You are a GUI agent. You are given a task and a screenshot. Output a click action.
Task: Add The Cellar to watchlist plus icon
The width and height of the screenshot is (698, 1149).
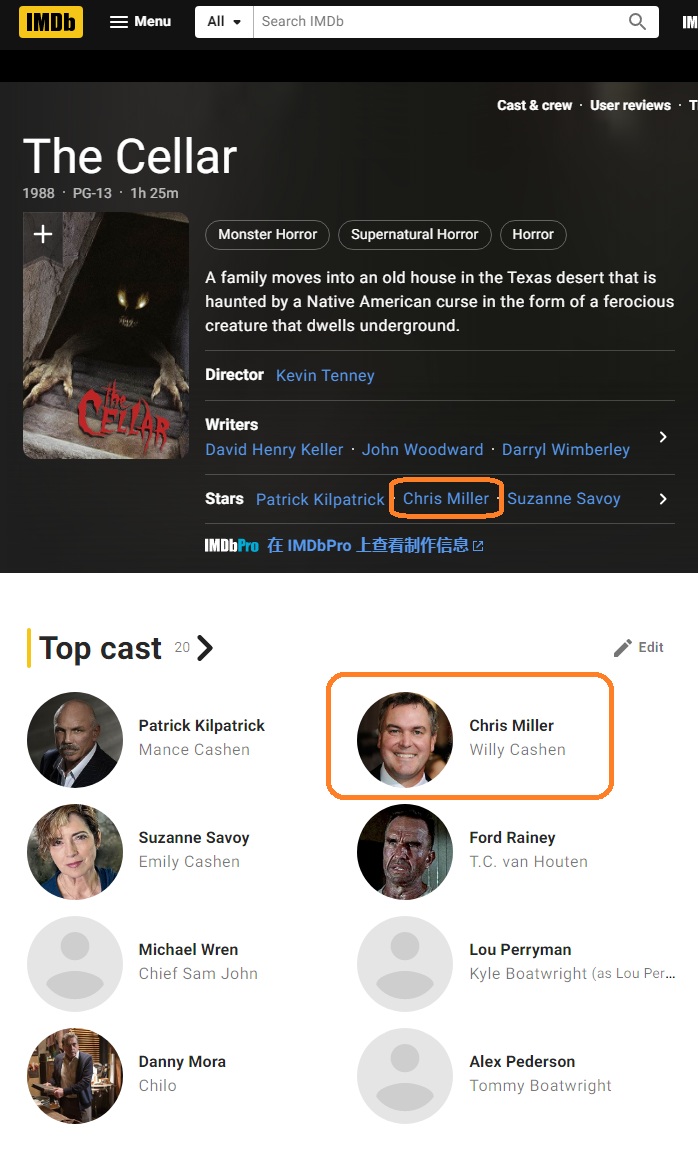tap(43, 234)
